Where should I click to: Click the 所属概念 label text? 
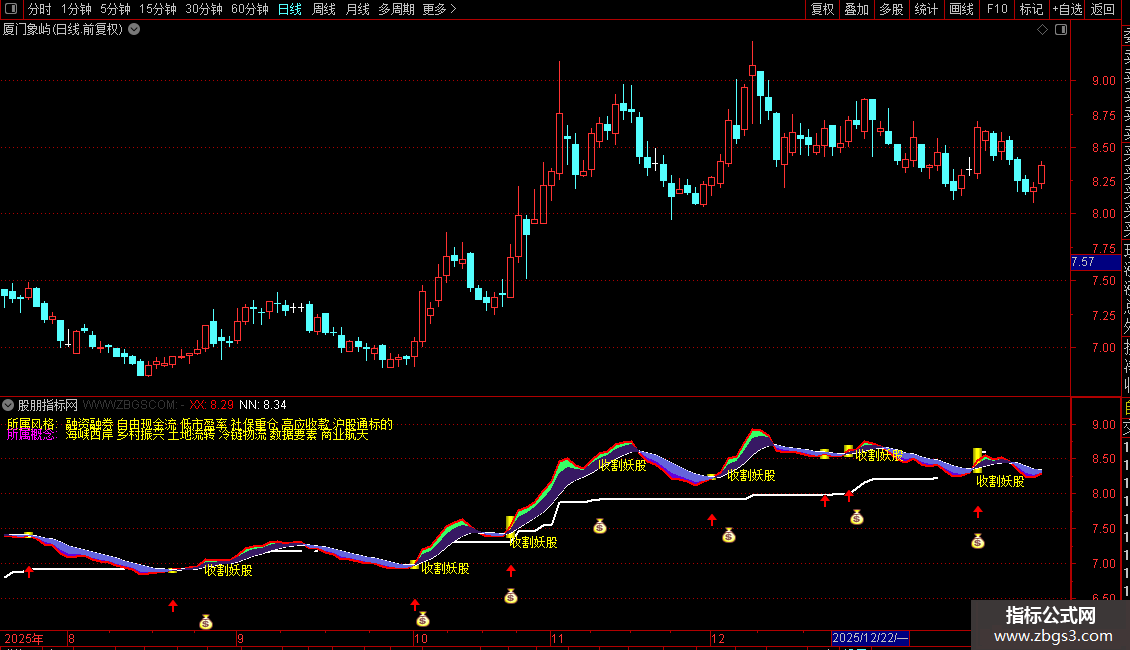[x=31, y=435]
